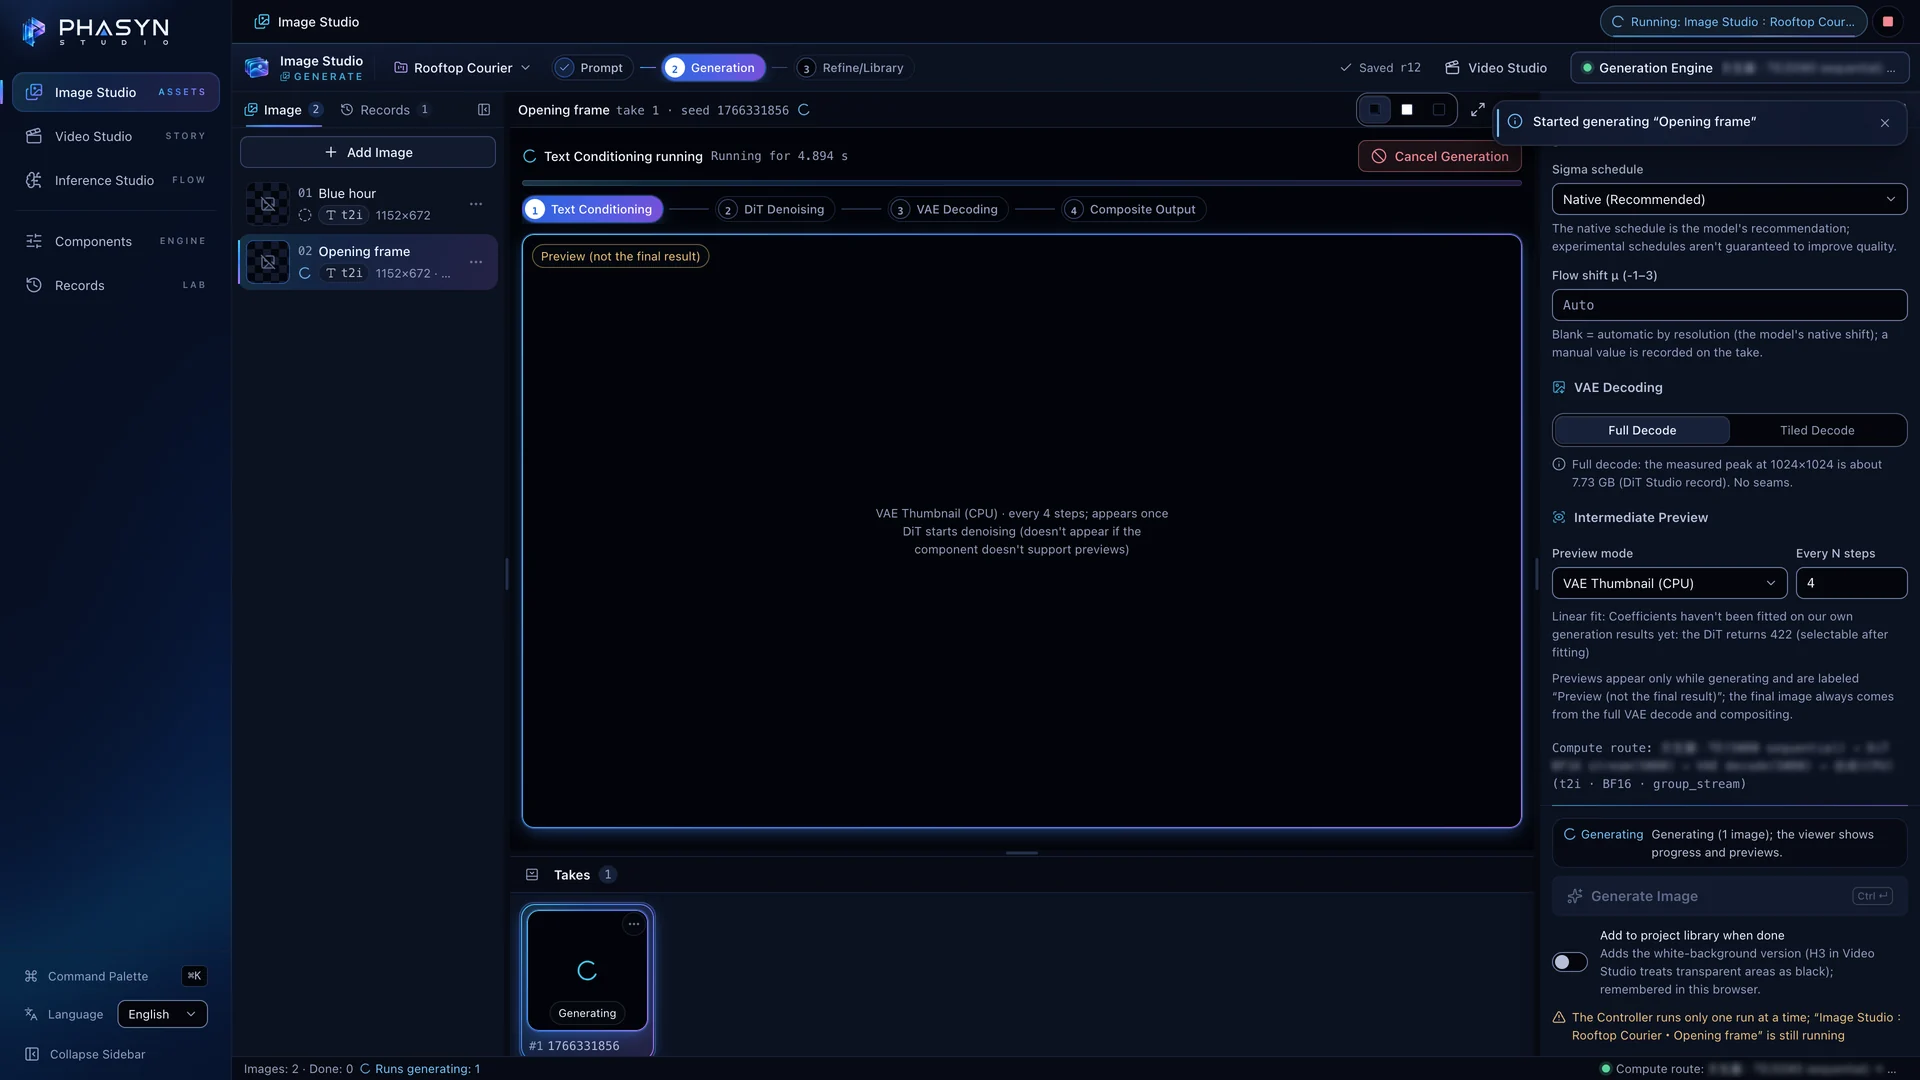Click the full decode info icon
Image resolution: width=1920 pixels, height=1080 pixels.
(1559, 465)
